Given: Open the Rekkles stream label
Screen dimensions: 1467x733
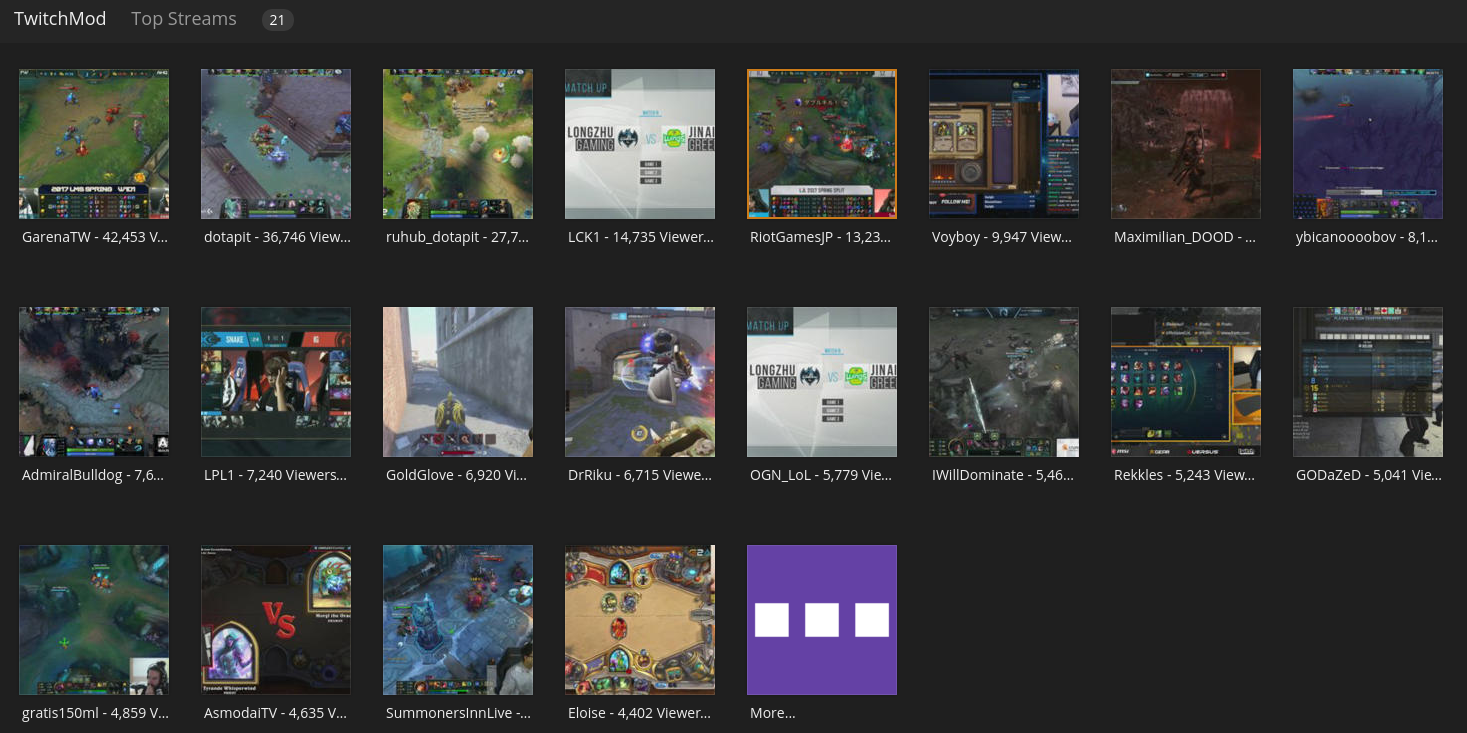Looking at the screenshot, I should coord(1184,475).
